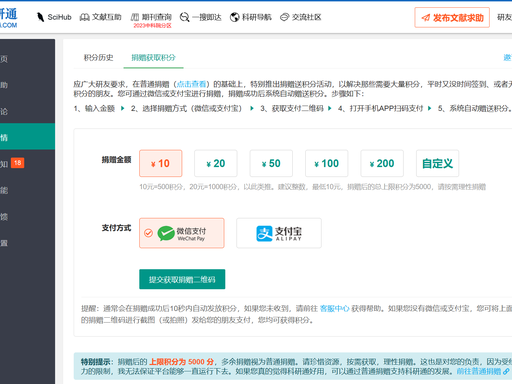The width and height of the screenshot is (512, 384).
Task: Switch to the 积分历史 tab
Action: 98,58
